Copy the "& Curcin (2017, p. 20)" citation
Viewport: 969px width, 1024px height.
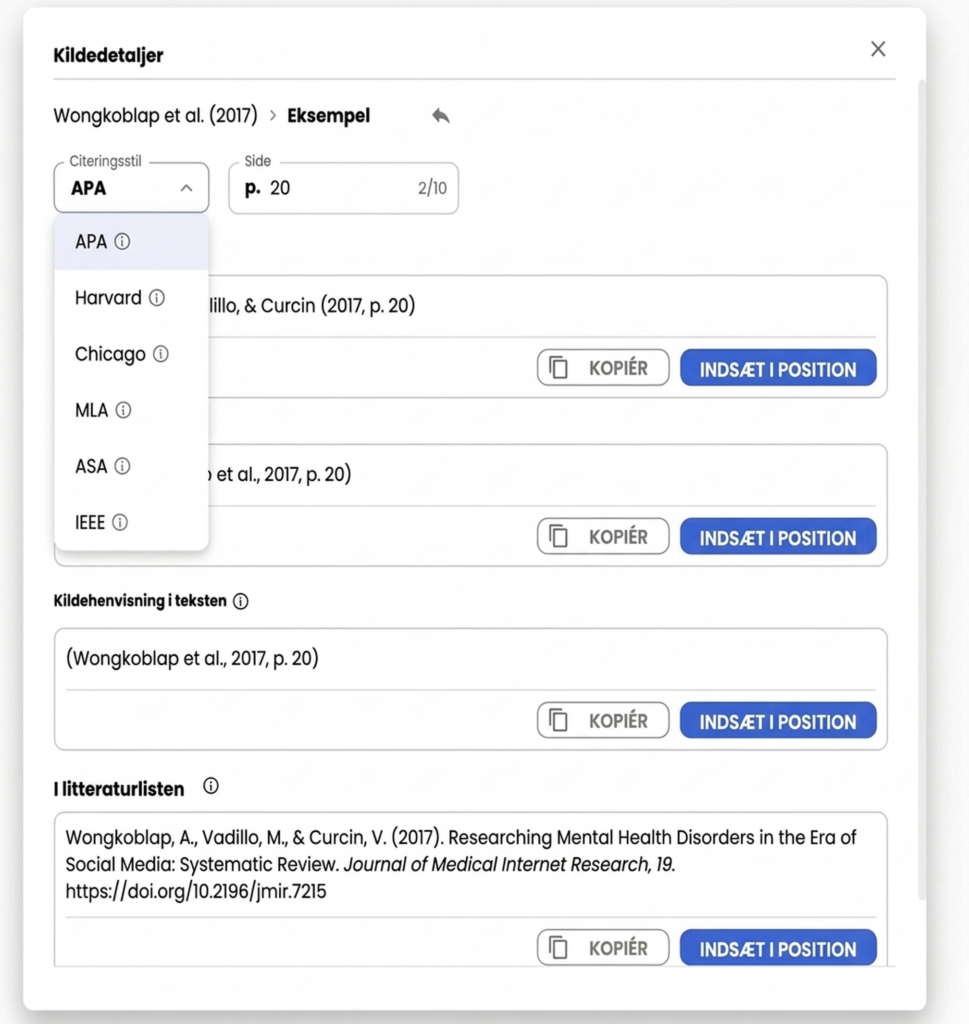coord(603,368)
